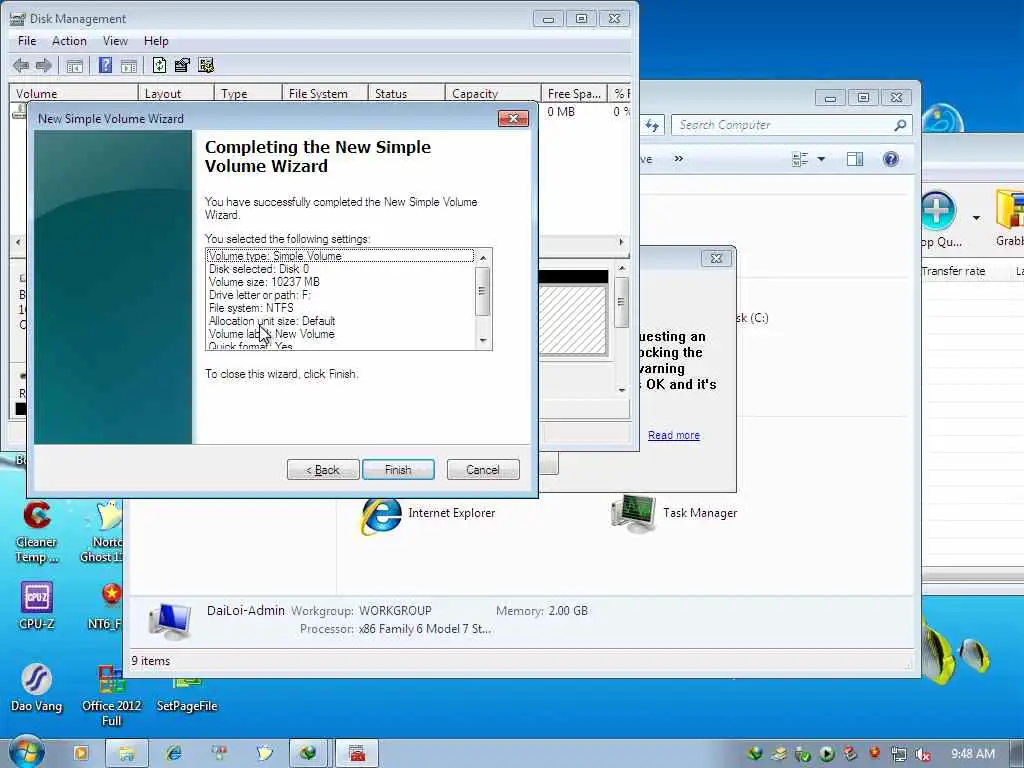
Task: Click Disk Management lower pane scroll-down arrow
Action: 622,390
